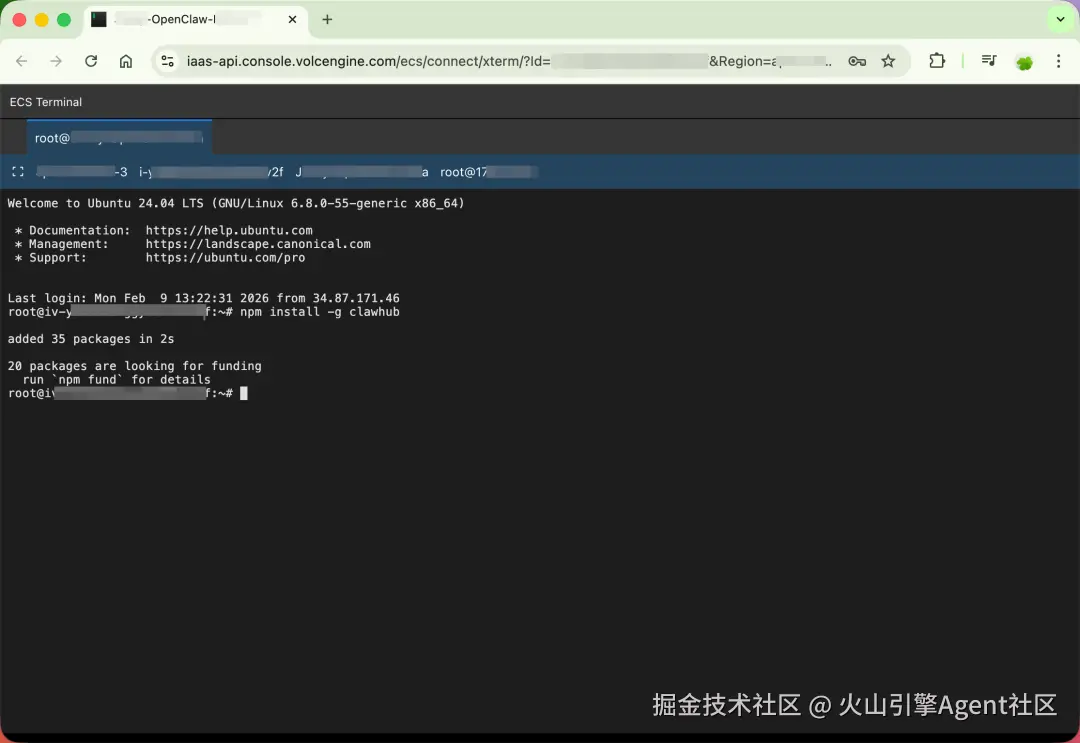Screen dimensions: 1080x743
Task: Open the https://landscape.canonical.com link
Action: (258, 244)
